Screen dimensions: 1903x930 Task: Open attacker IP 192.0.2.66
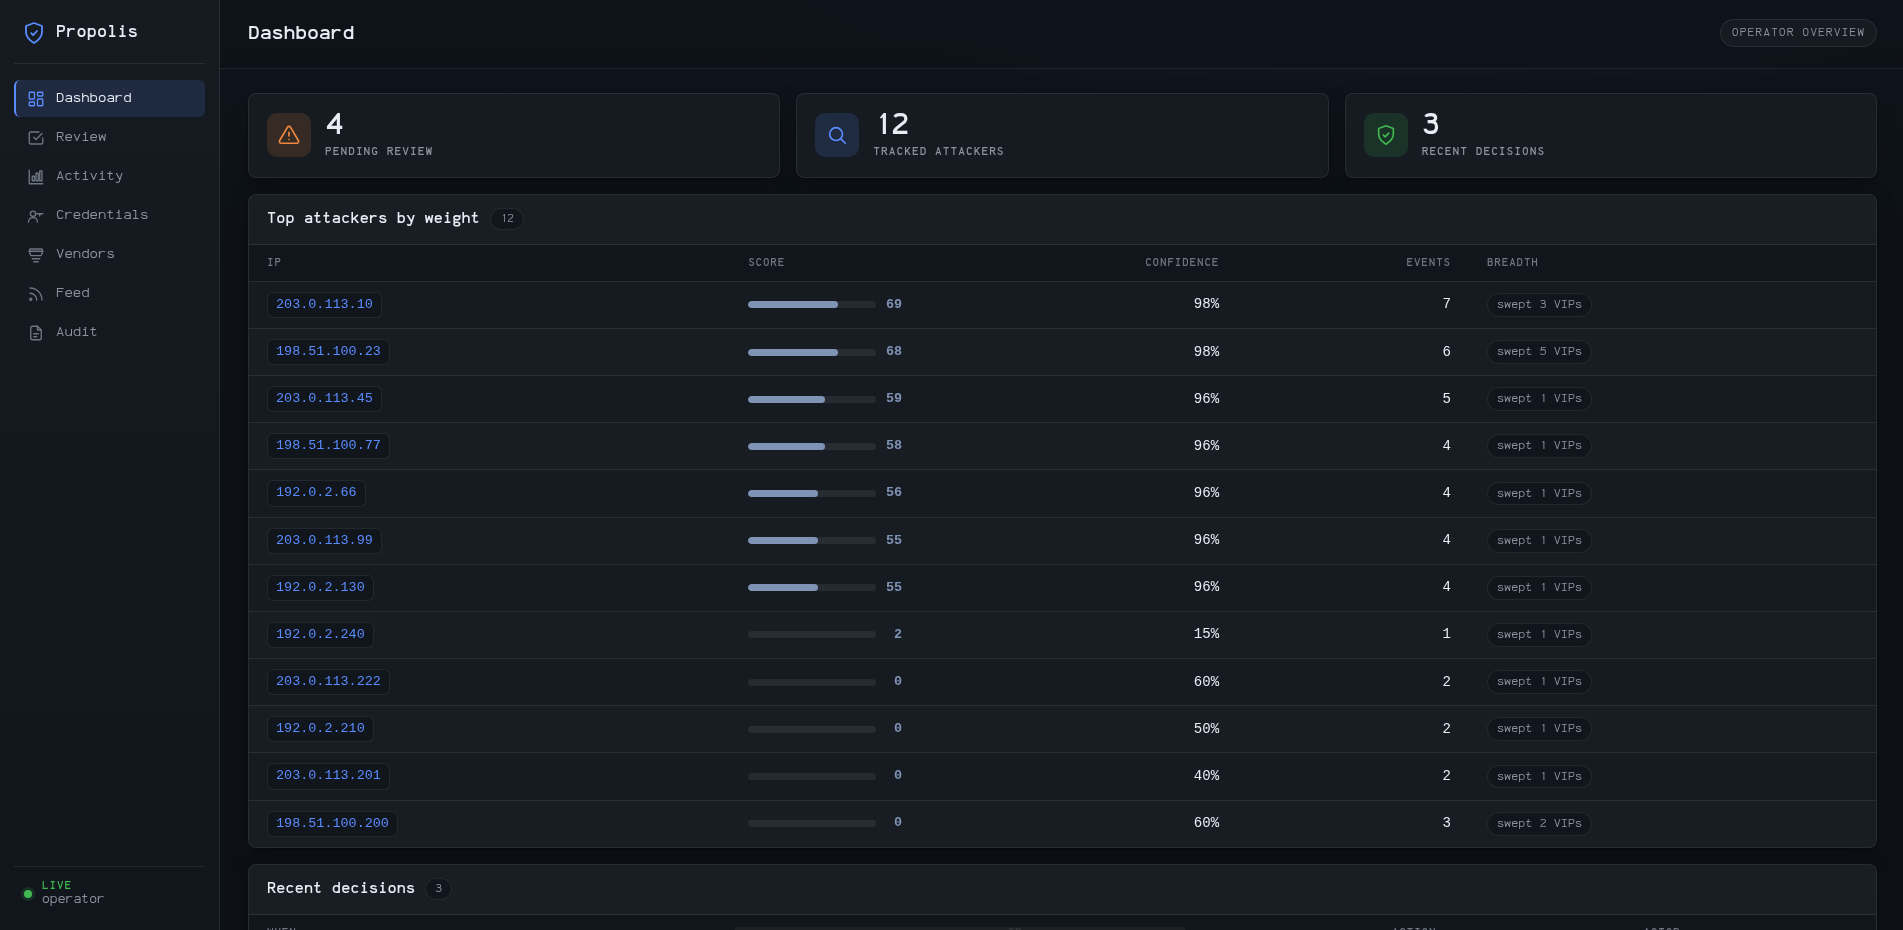click(x=316, y=492)
